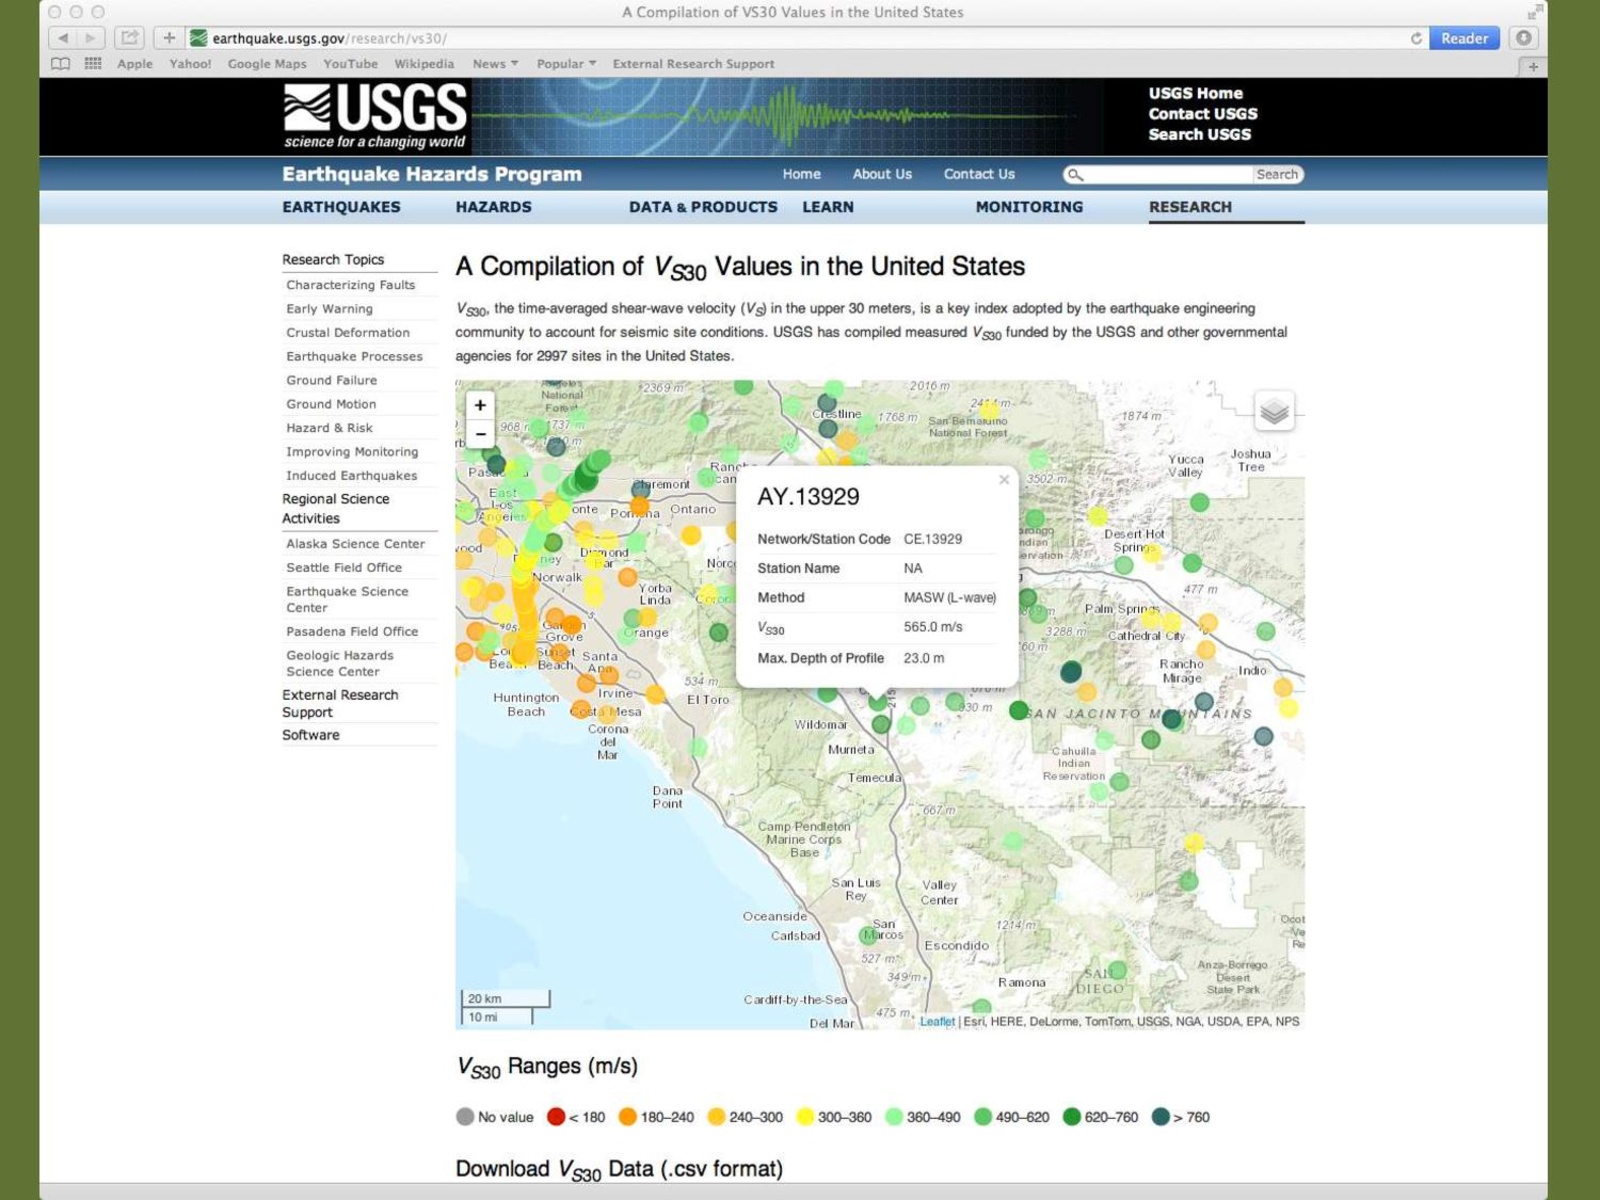Open the Research navigation tab
The height and width of the screenshot is (1200, 1600).
click(1190, 207)
